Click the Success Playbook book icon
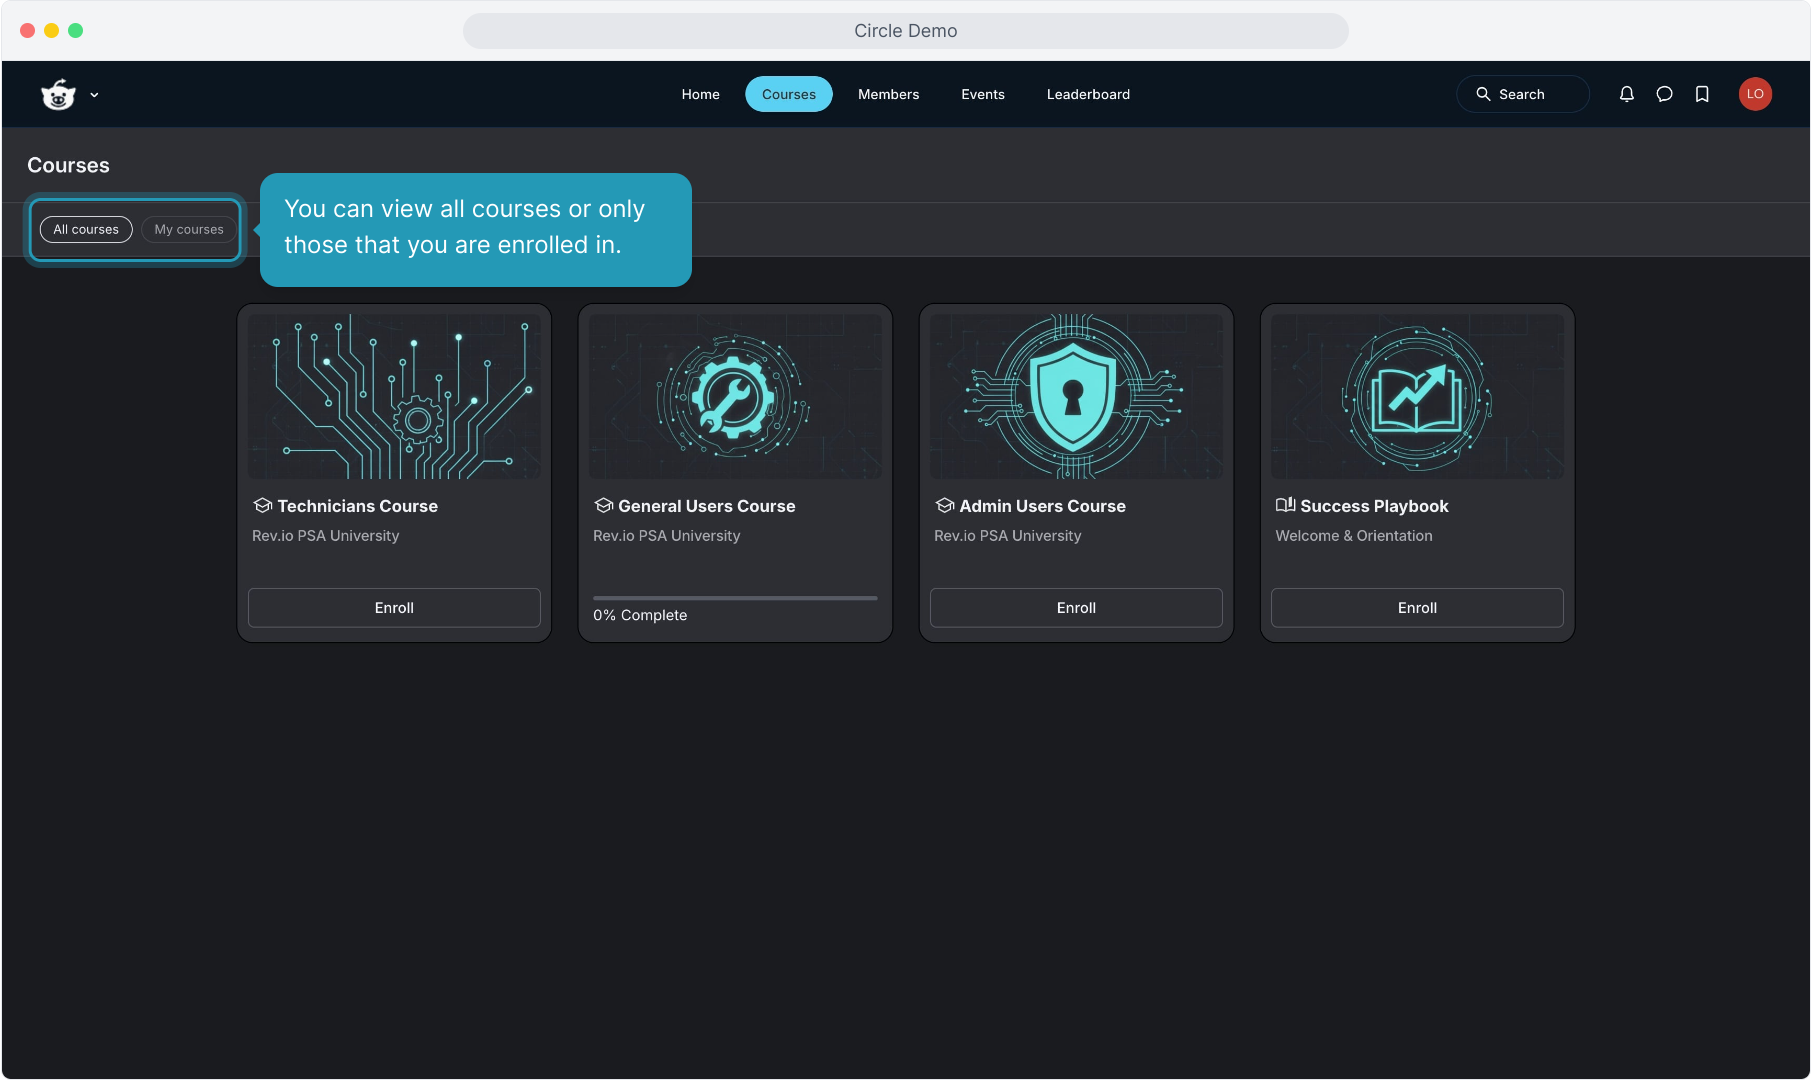 tap(1285, 505)
